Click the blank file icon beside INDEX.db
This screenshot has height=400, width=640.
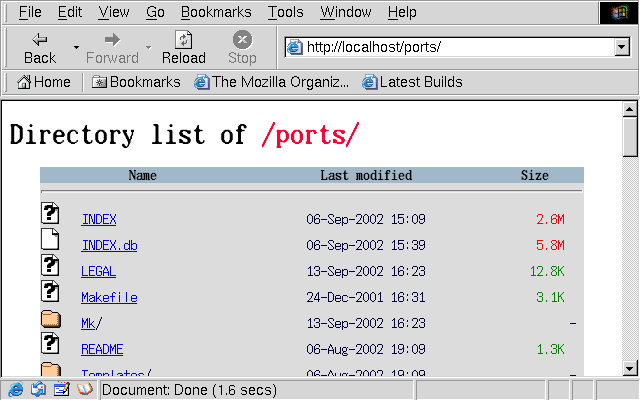[50, 239]
